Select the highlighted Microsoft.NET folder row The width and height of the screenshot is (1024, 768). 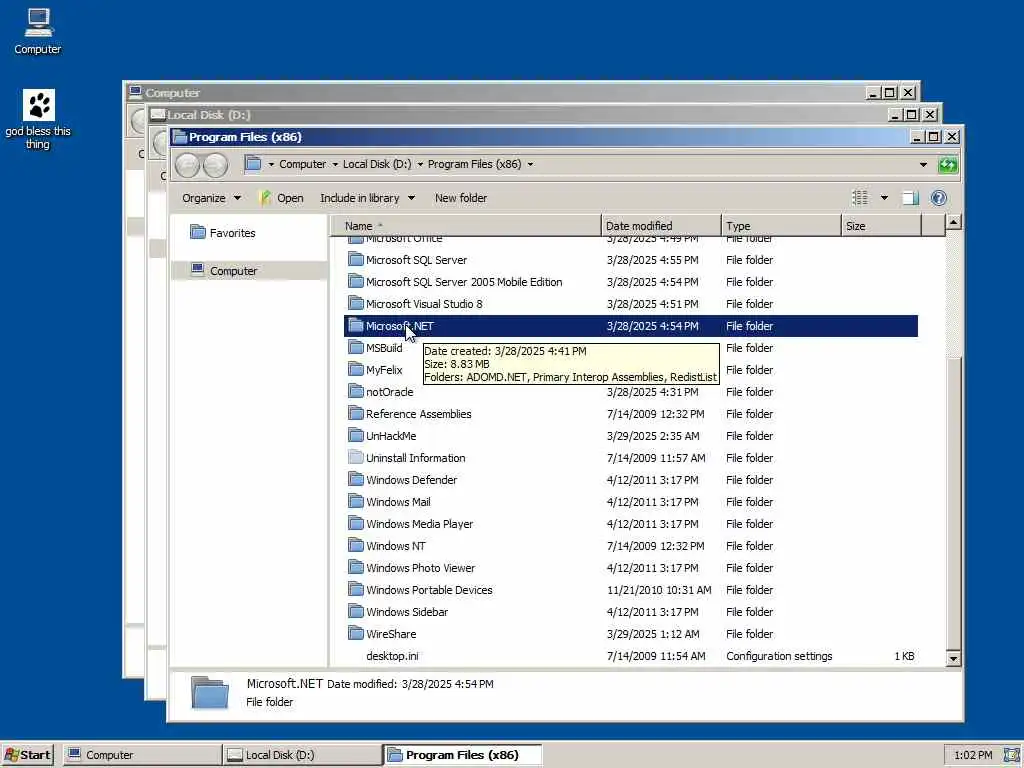[631, 326]
